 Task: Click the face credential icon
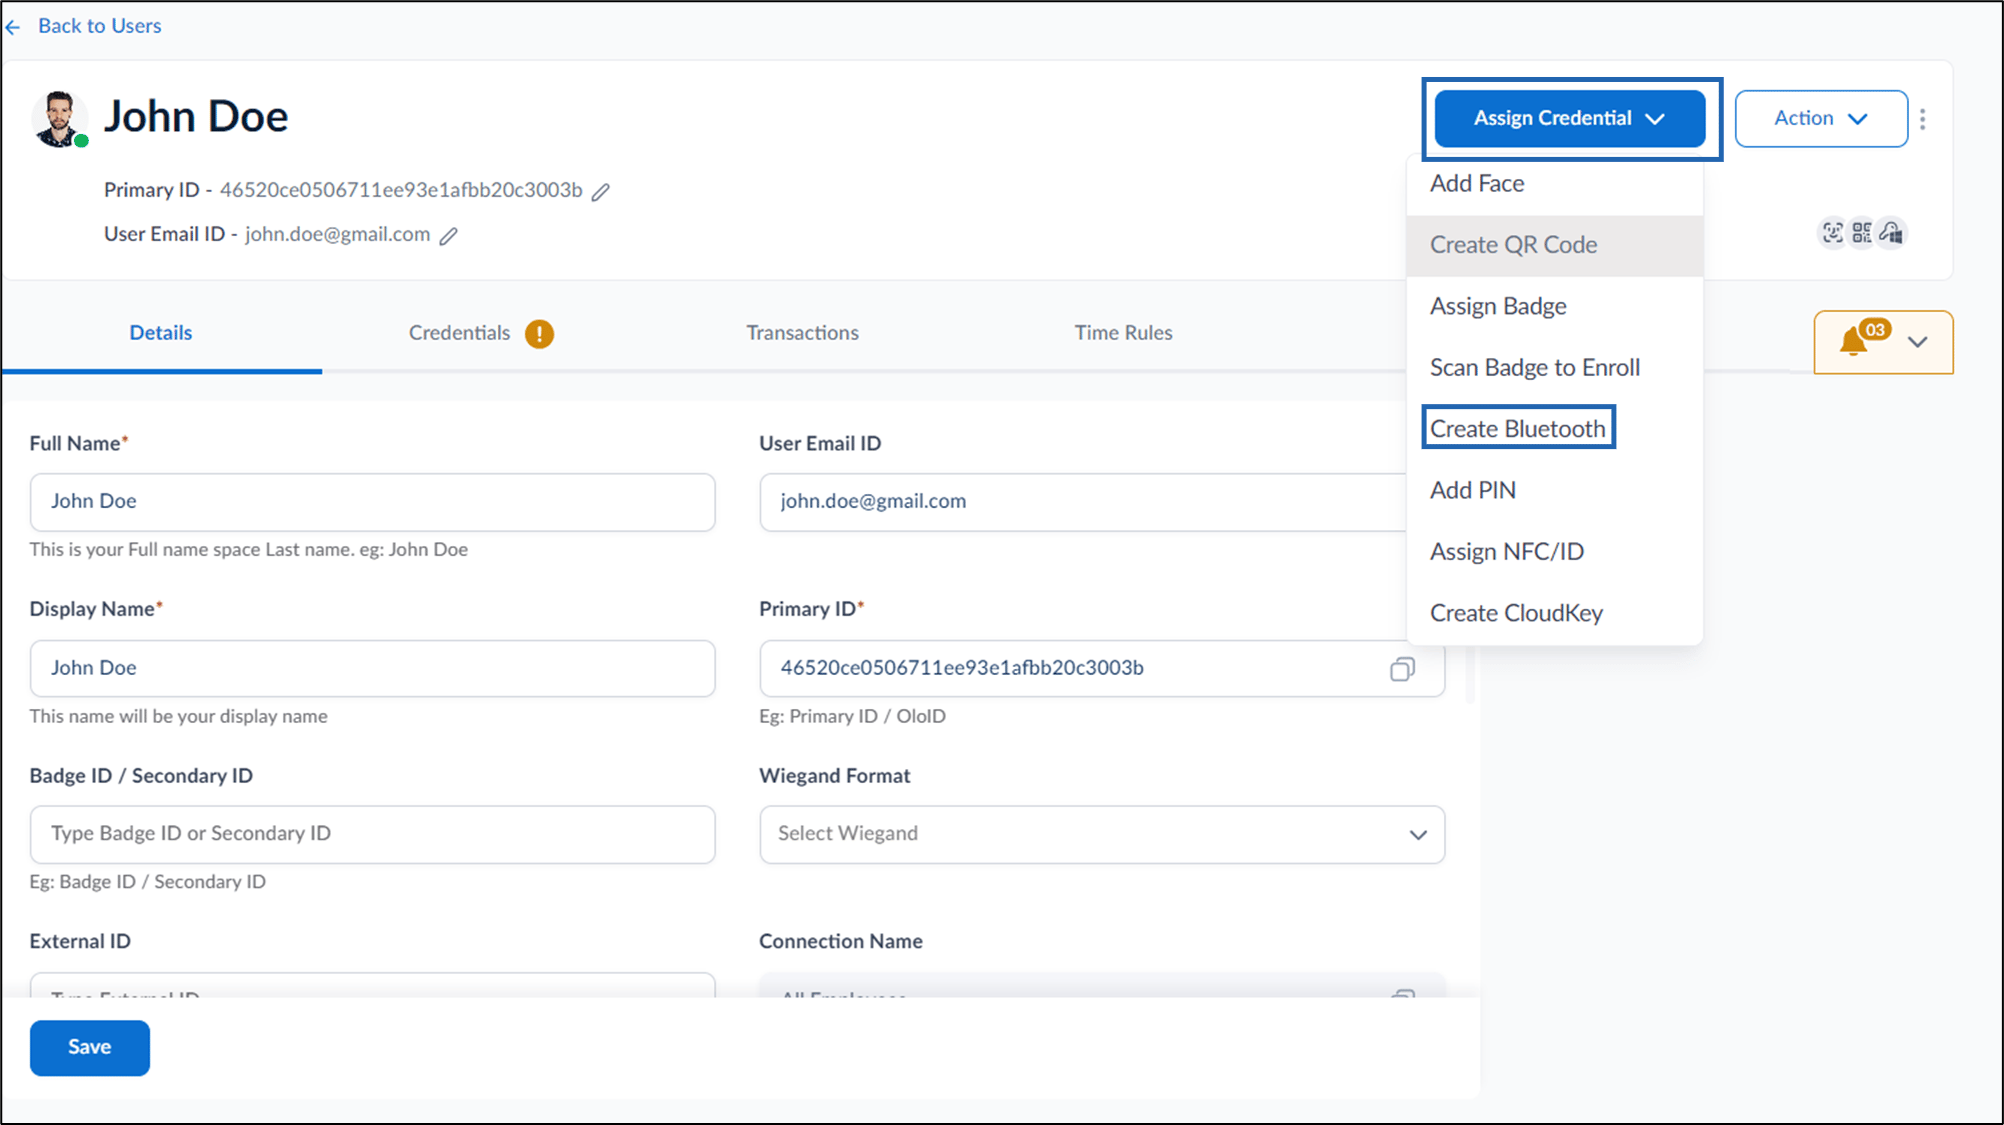coord(1832,233)
